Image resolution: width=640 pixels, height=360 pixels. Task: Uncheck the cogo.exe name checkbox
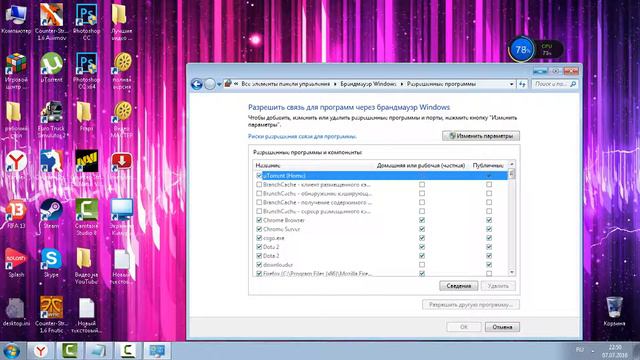(259, 238)
